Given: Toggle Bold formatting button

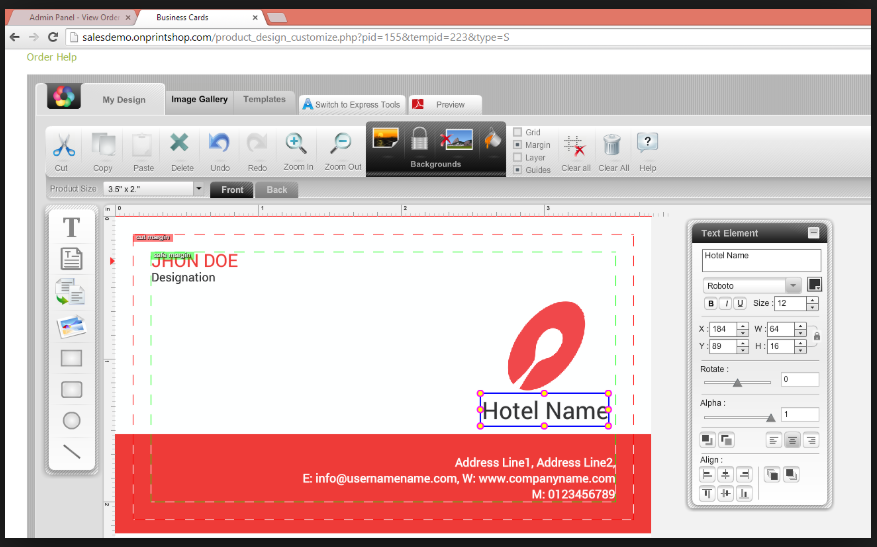Looking at the screenshot, I should [x=711, y=303].
